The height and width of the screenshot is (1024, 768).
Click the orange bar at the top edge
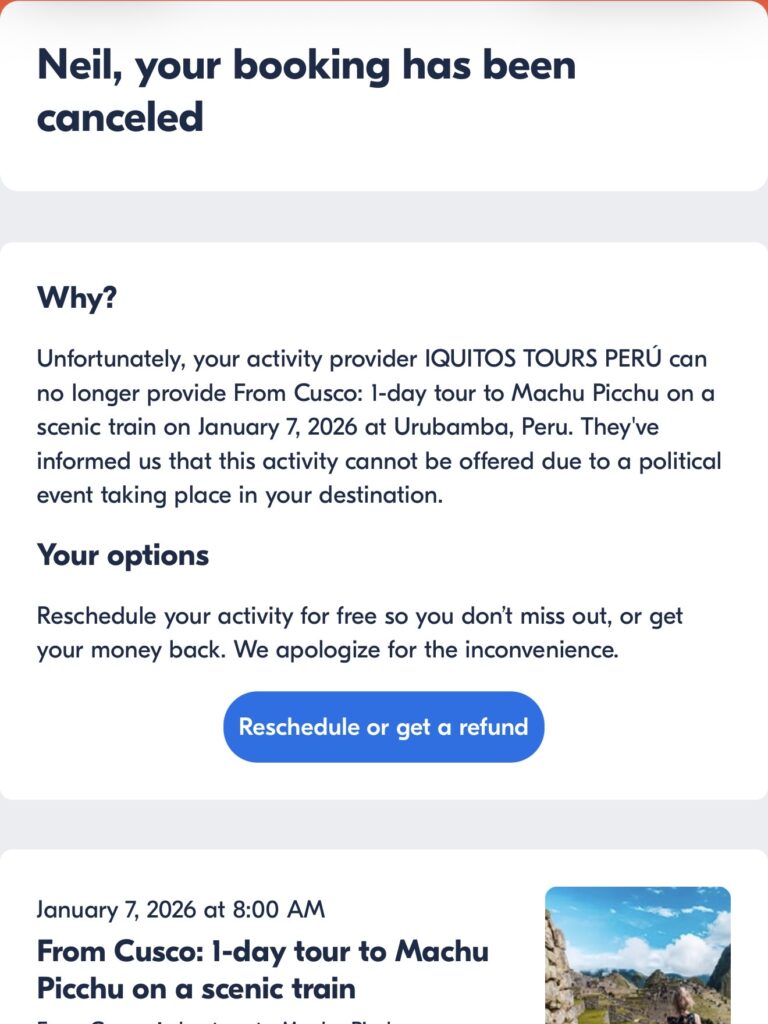coord(384,3)
